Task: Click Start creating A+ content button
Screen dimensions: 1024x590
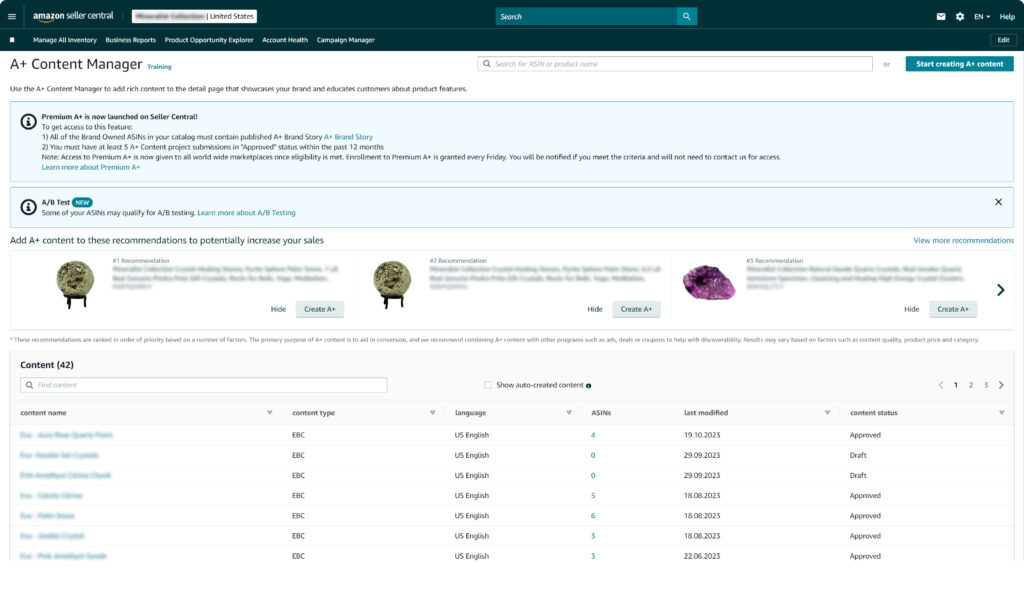Action: [x=959, y=64]
